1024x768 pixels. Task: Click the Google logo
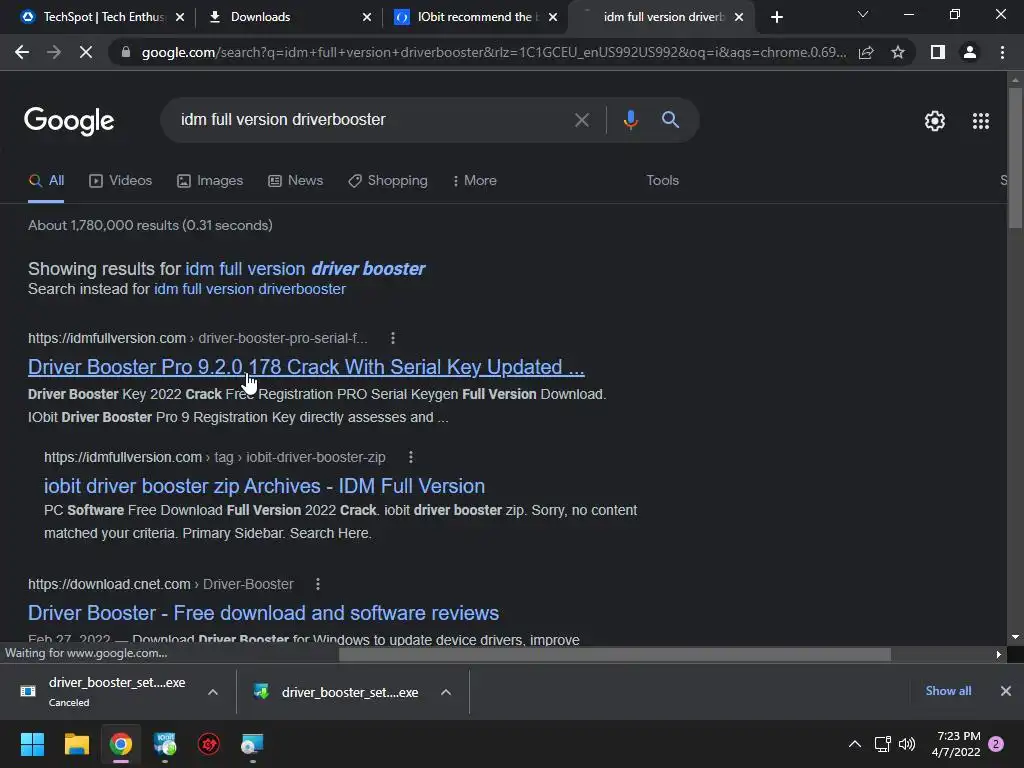(69, 121)
